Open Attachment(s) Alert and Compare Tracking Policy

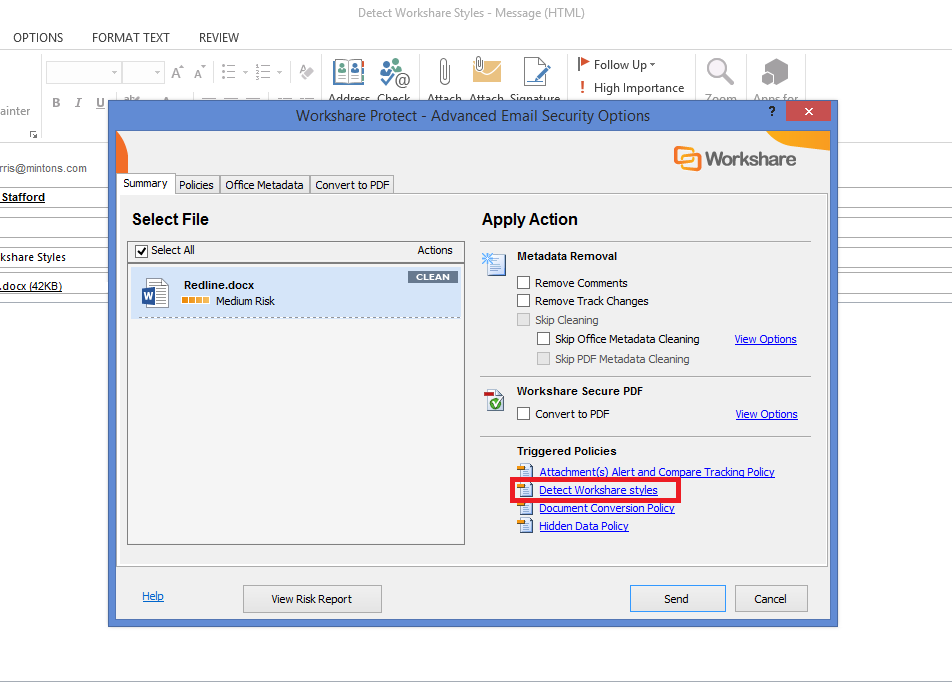(x=657, y=472)
